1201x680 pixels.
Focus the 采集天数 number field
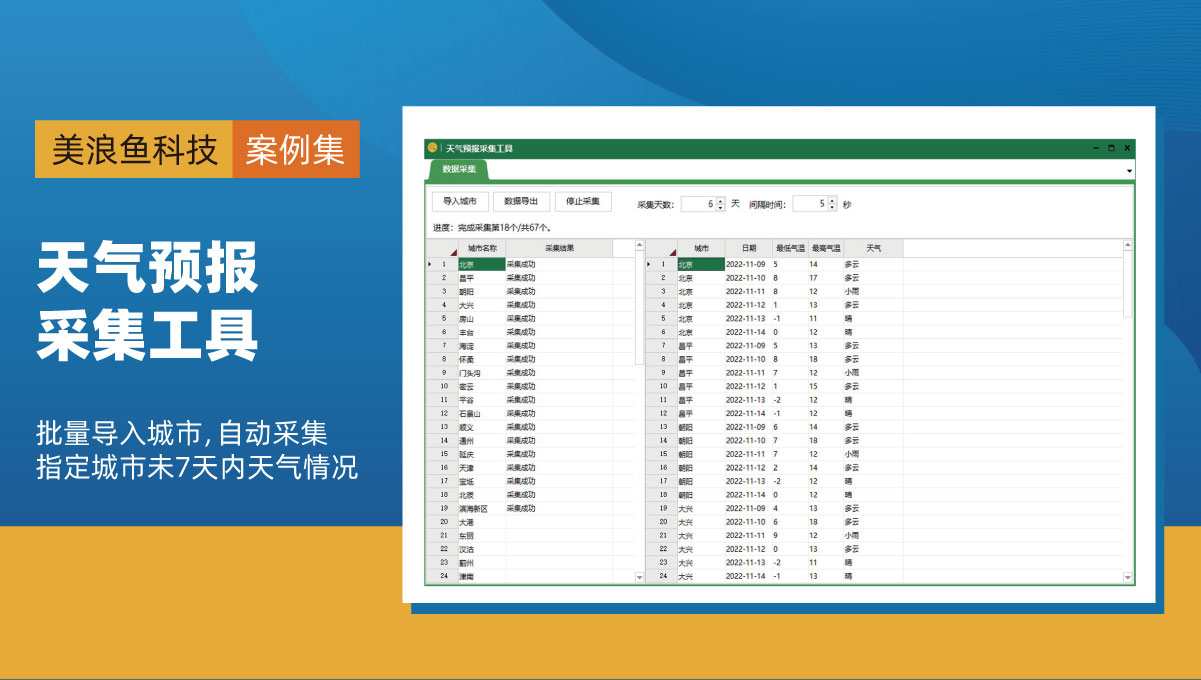click(x=698, y=204)
